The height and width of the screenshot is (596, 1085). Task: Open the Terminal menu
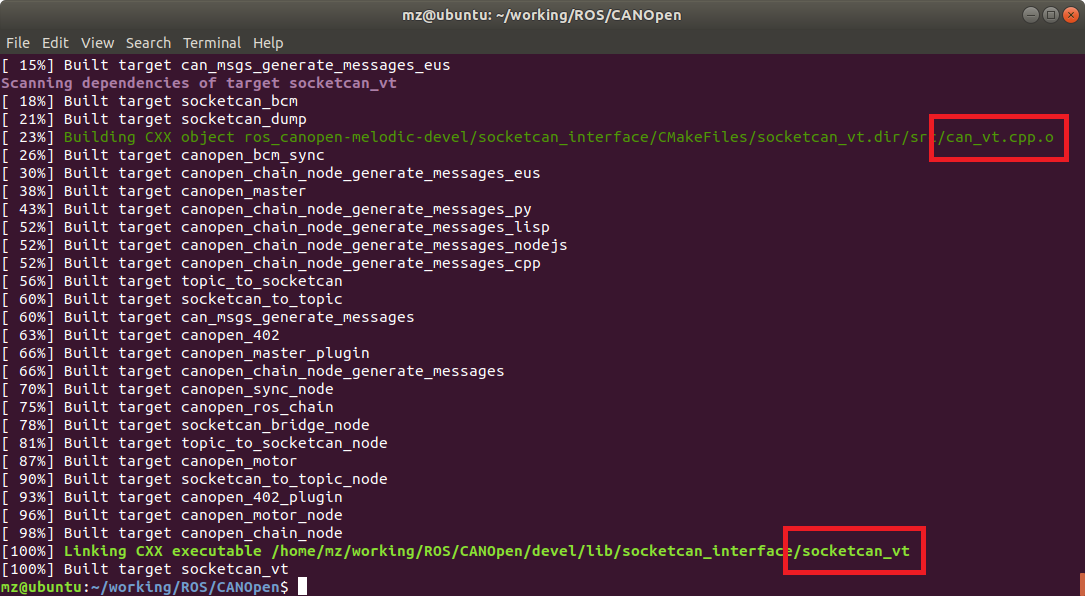pos(211,43)
